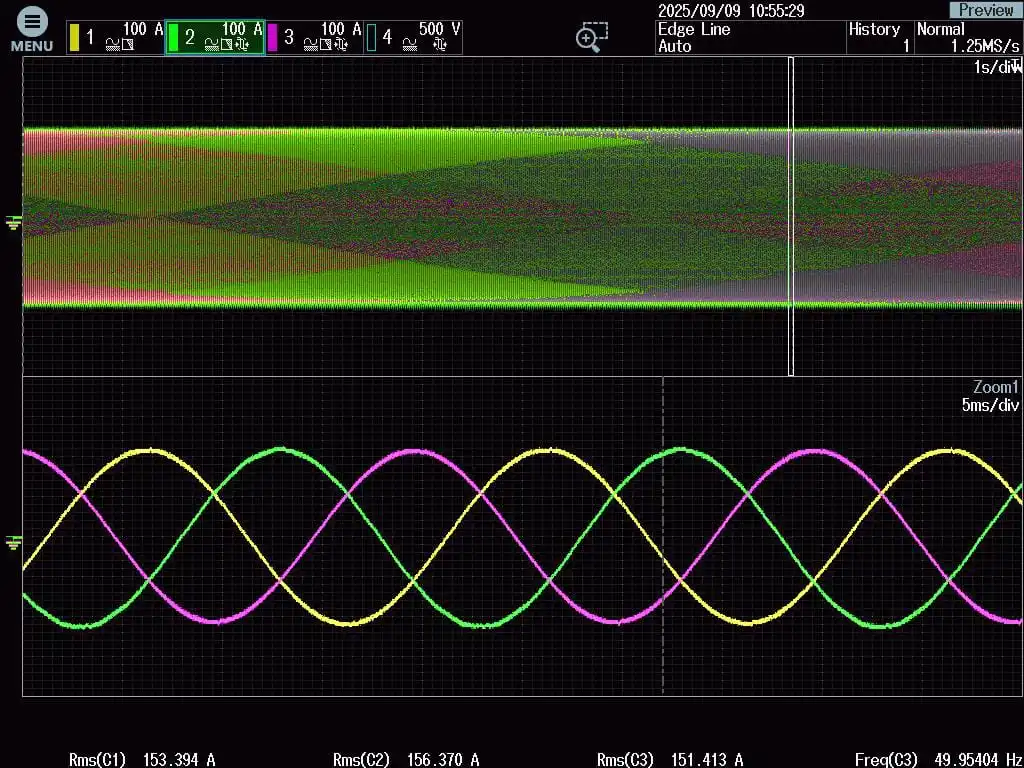Select channel 2 100 A box

[x=215, y=37]
